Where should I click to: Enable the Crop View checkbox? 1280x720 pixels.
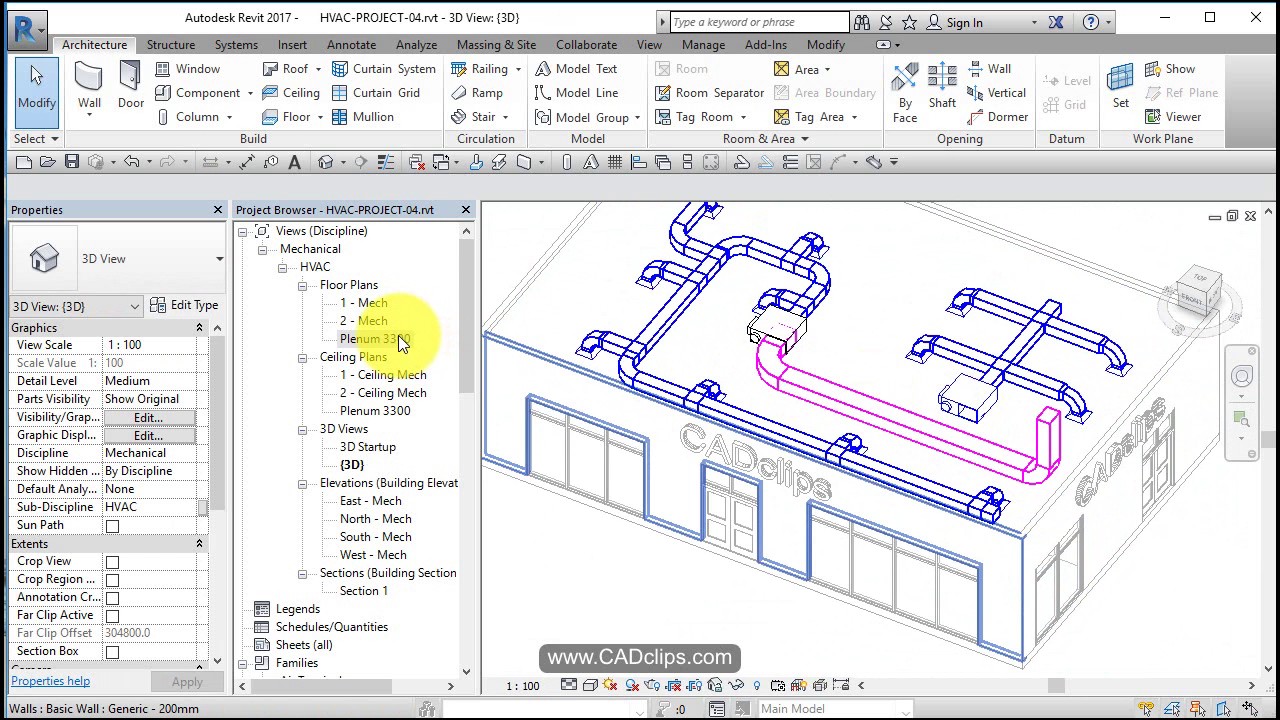coord(112,562)
